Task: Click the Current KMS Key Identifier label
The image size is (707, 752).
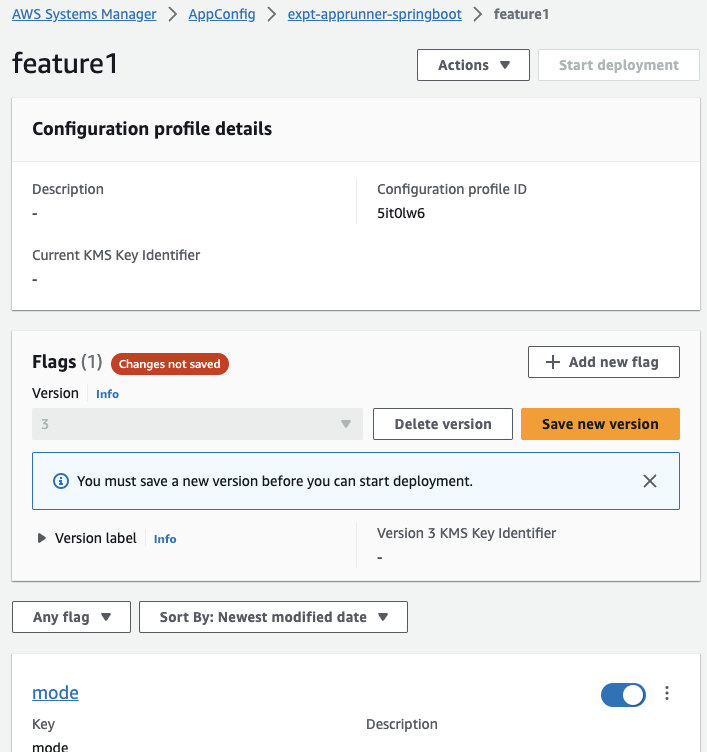Action: [116, 255]
